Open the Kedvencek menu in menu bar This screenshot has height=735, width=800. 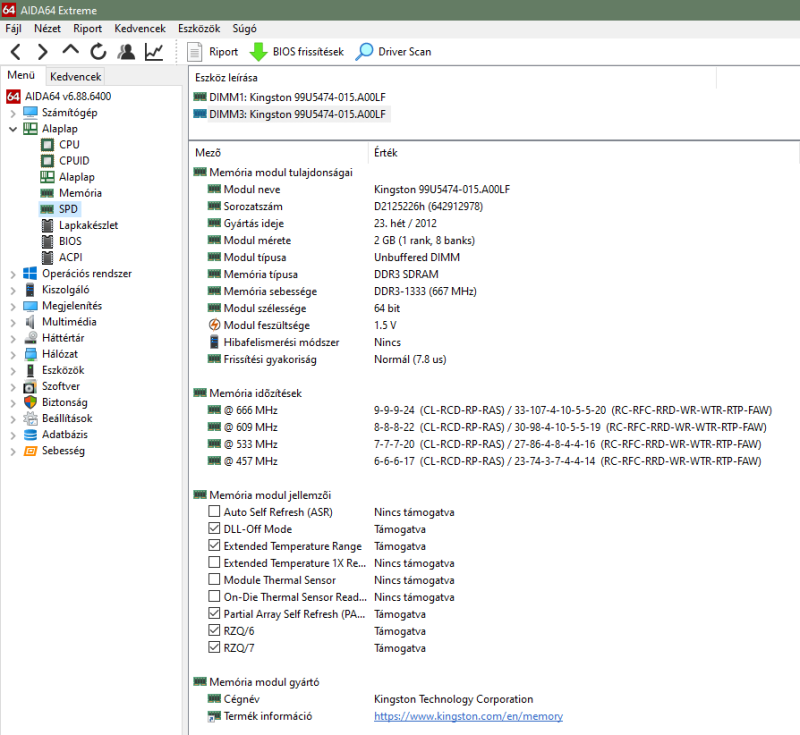pyautogui.click(x=140, y=29)
